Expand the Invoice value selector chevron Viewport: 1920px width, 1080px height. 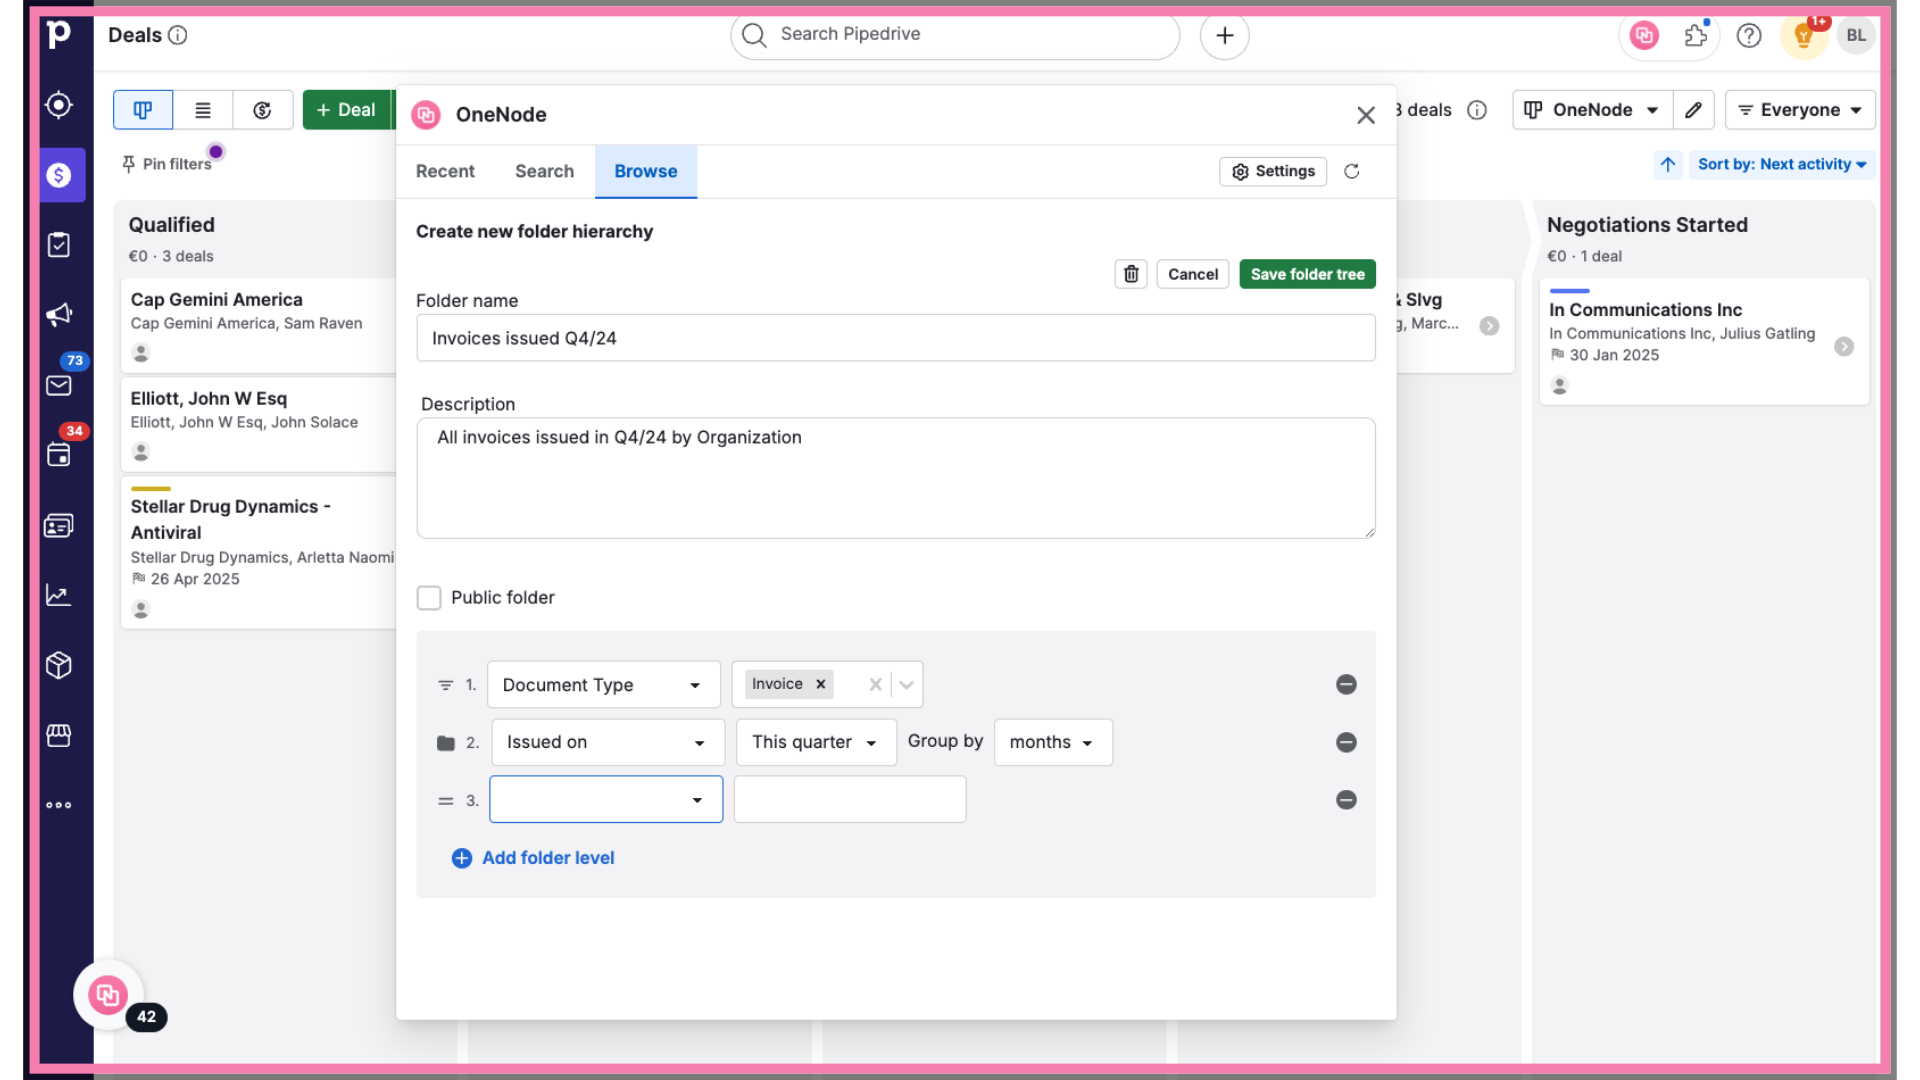point(907,685)
